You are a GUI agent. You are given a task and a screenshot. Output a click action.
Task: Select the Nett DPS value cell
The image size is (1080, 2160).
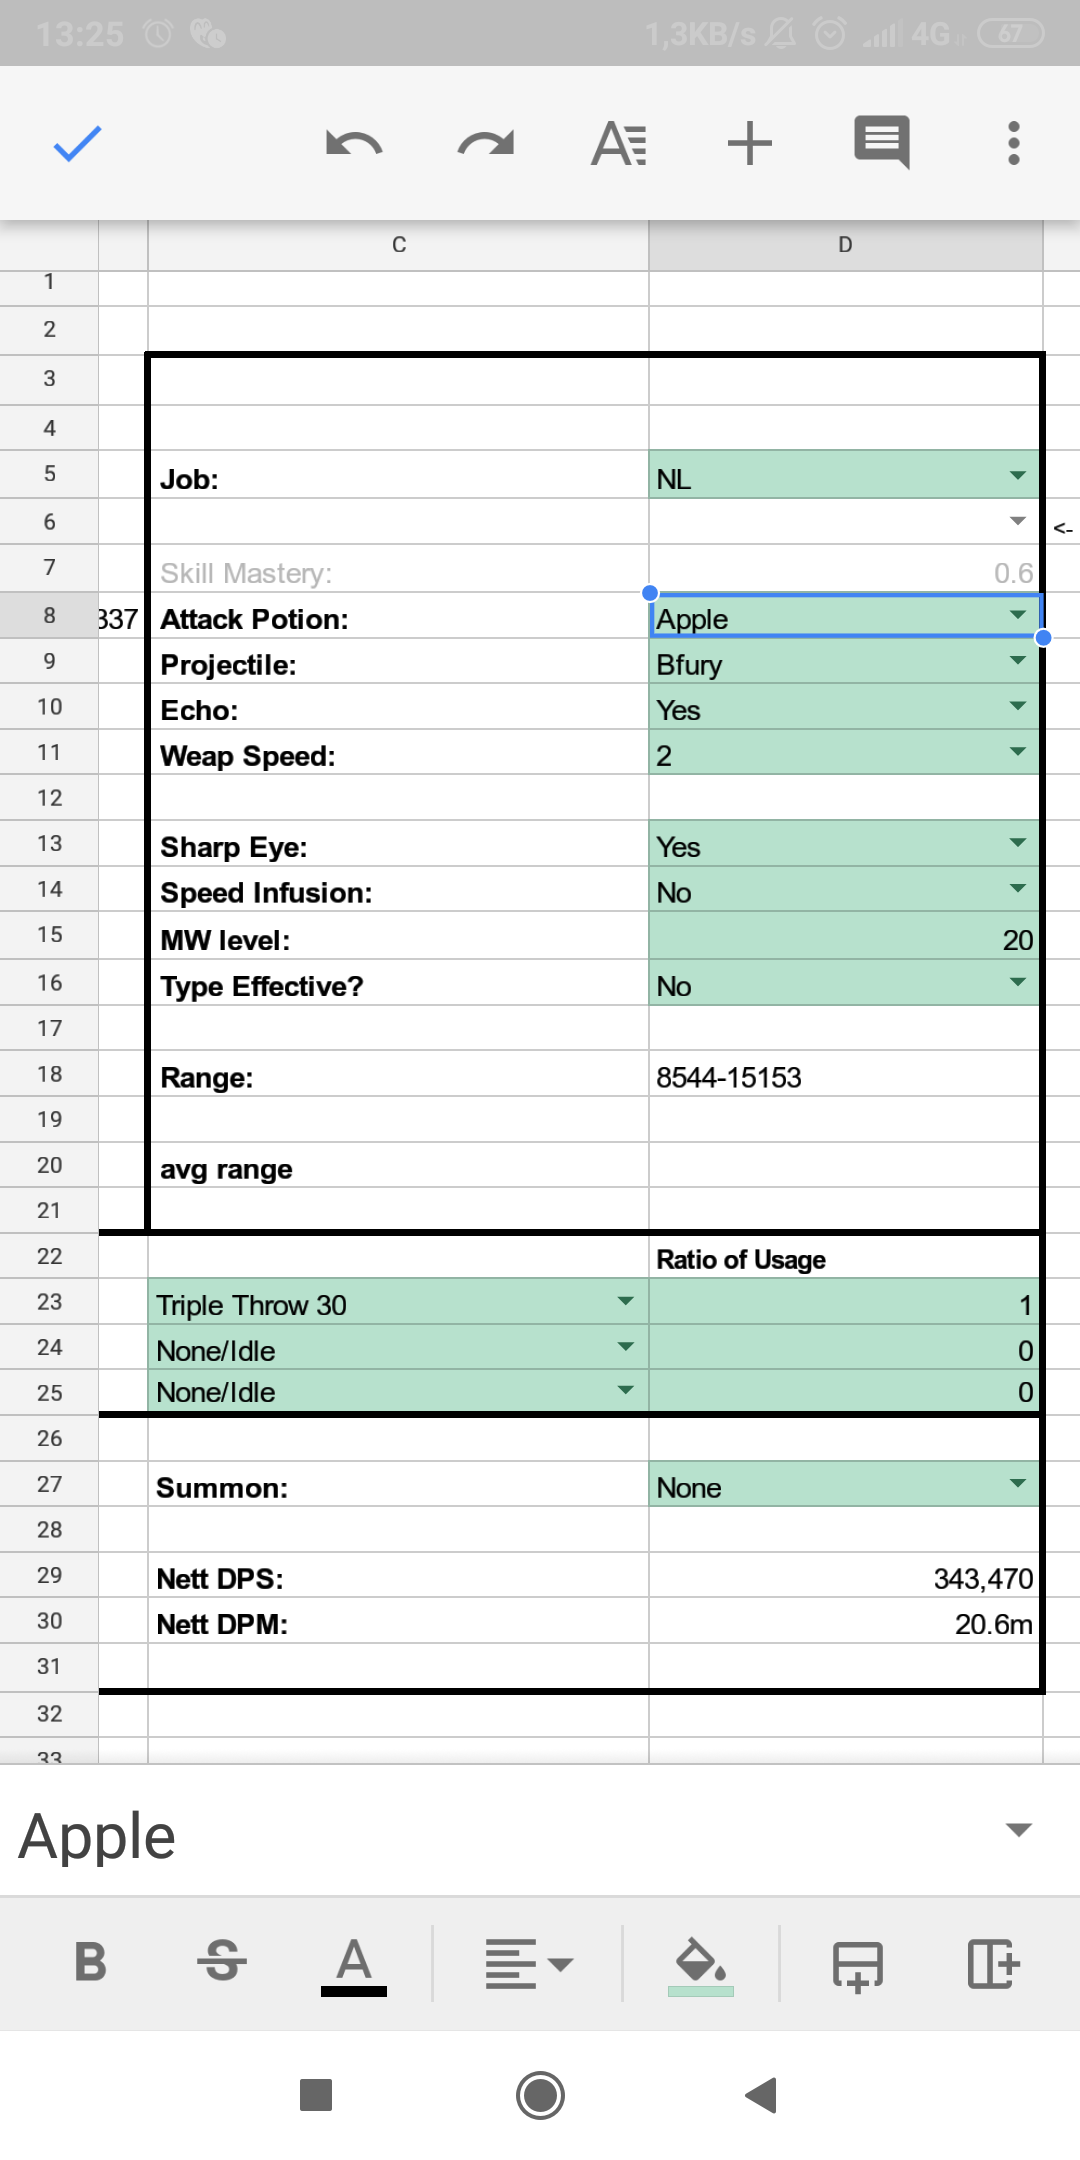pos(845,1575)
